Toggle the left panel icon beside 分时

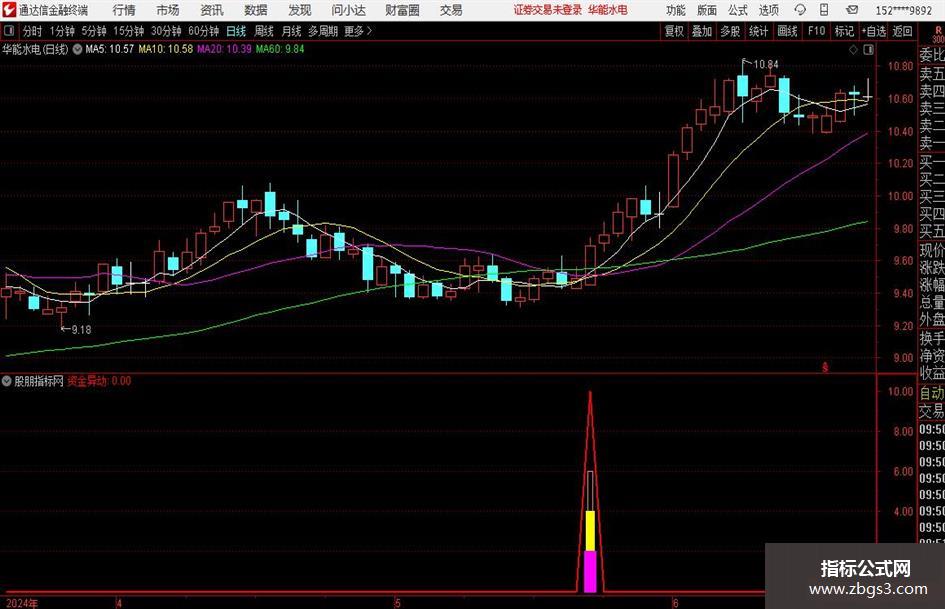coord(9,31)
